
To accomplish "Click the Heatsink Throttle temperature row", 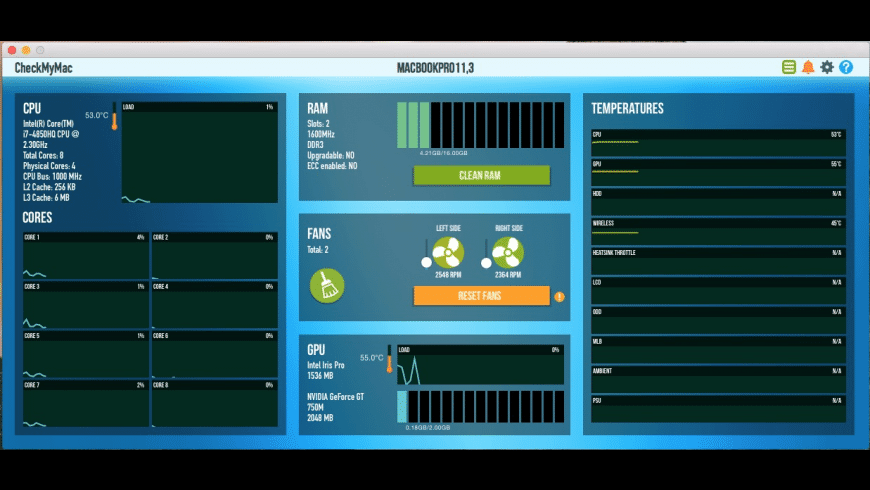I will [718, 261].
